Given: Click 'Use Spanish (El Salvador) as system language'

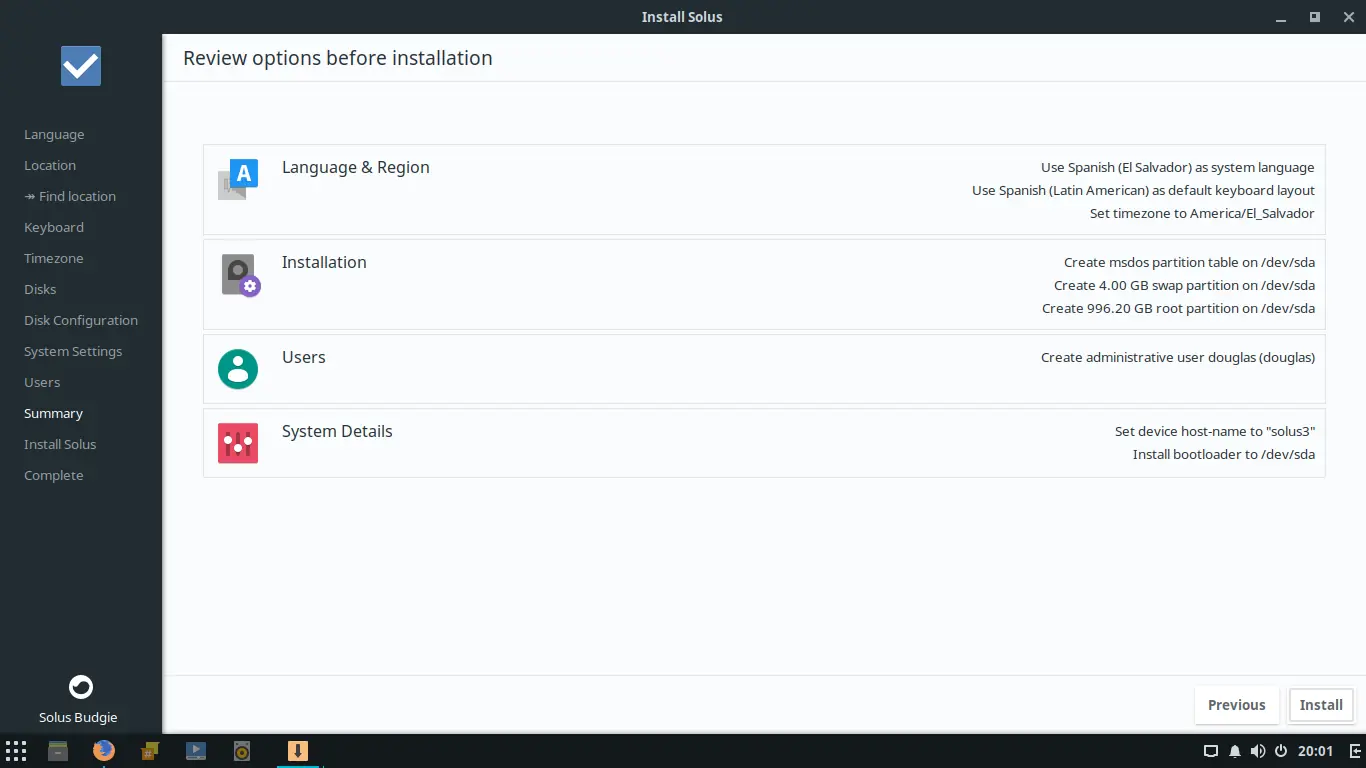Looking at the screenshot, I should point(1178,168).
